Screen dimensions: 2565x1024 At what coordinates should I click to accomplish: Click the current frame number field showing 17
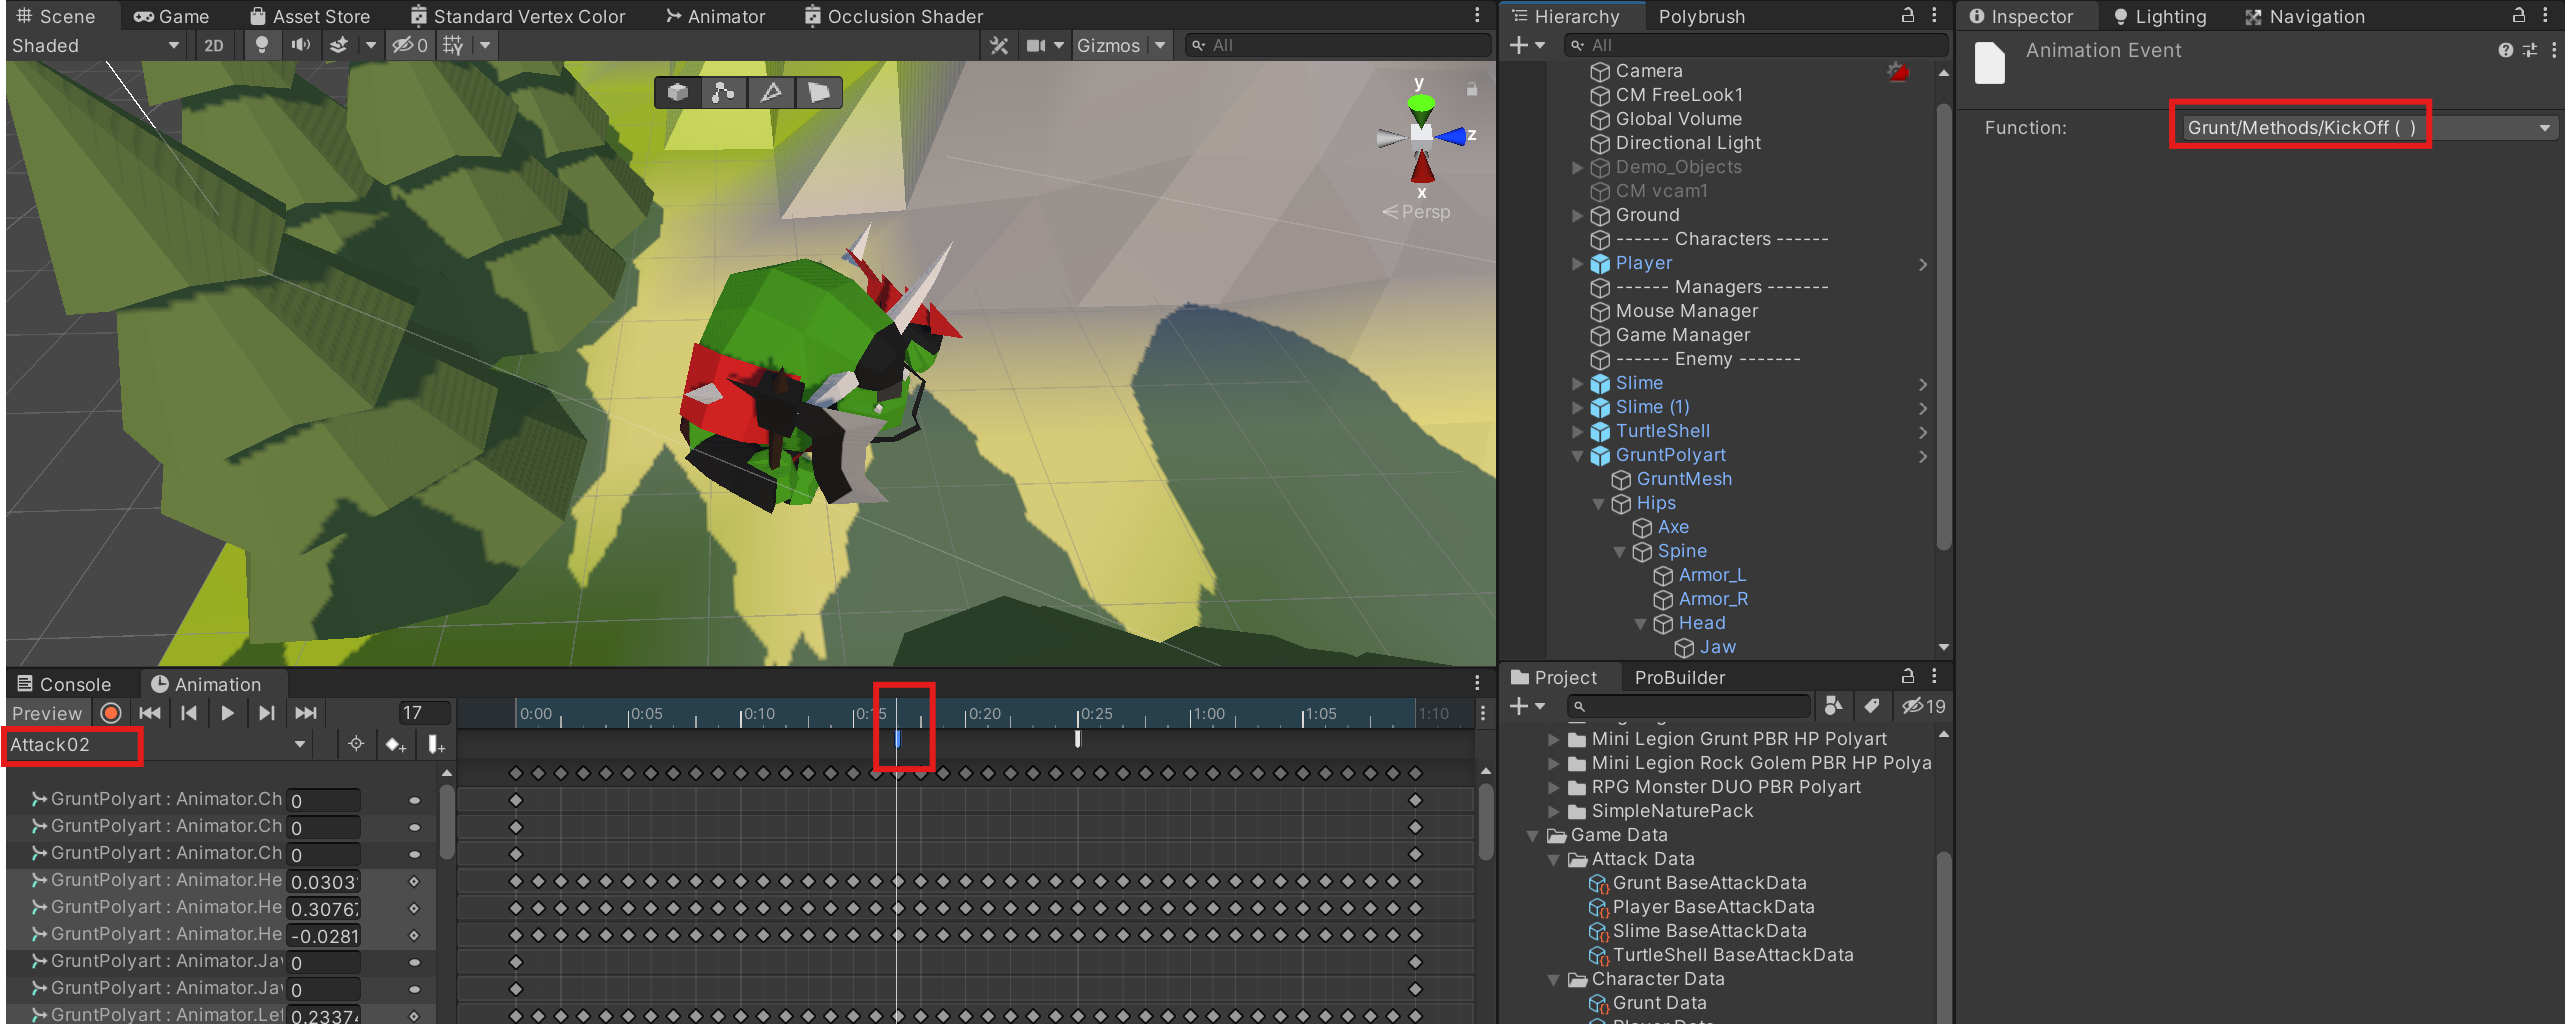click(425, 713)
